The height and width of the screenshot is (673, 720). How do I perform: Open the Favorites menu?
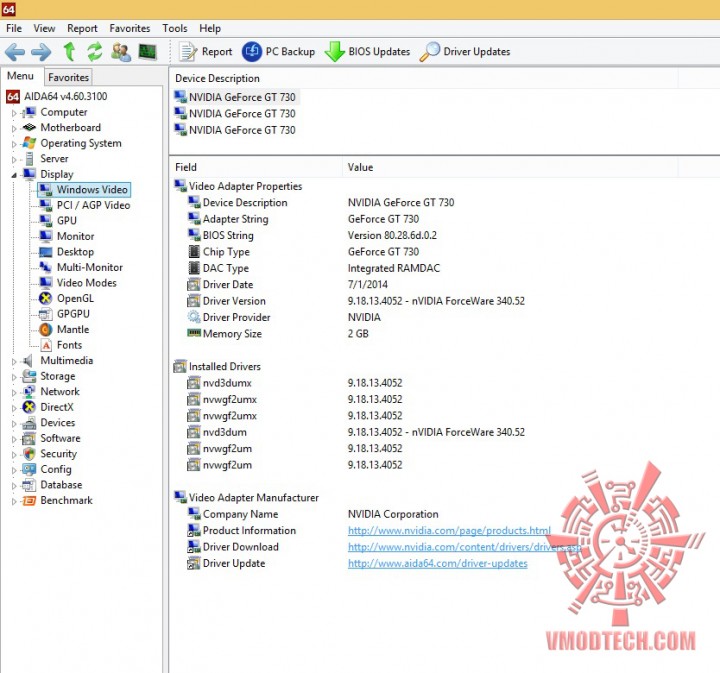tap(130, 28)
